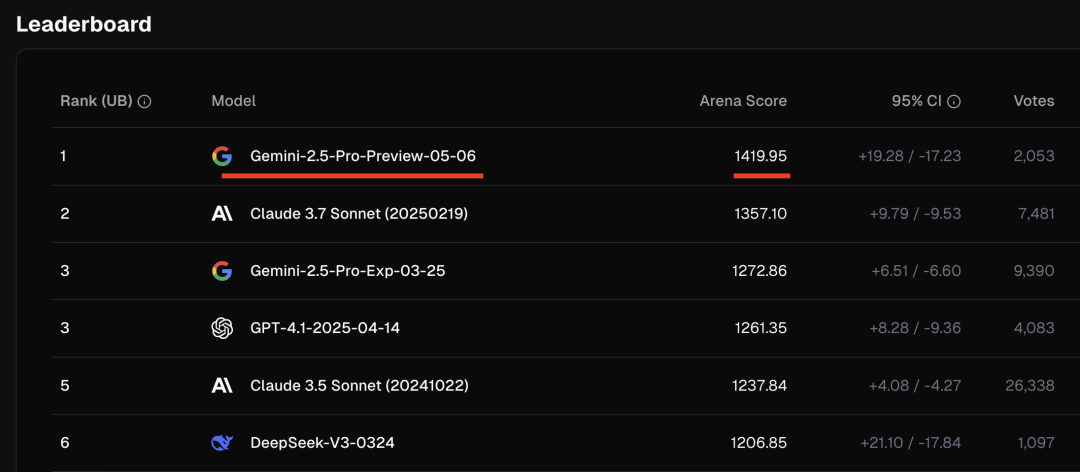
Task: Click the 1419.95 arena score value
Action: pos(760,156)
